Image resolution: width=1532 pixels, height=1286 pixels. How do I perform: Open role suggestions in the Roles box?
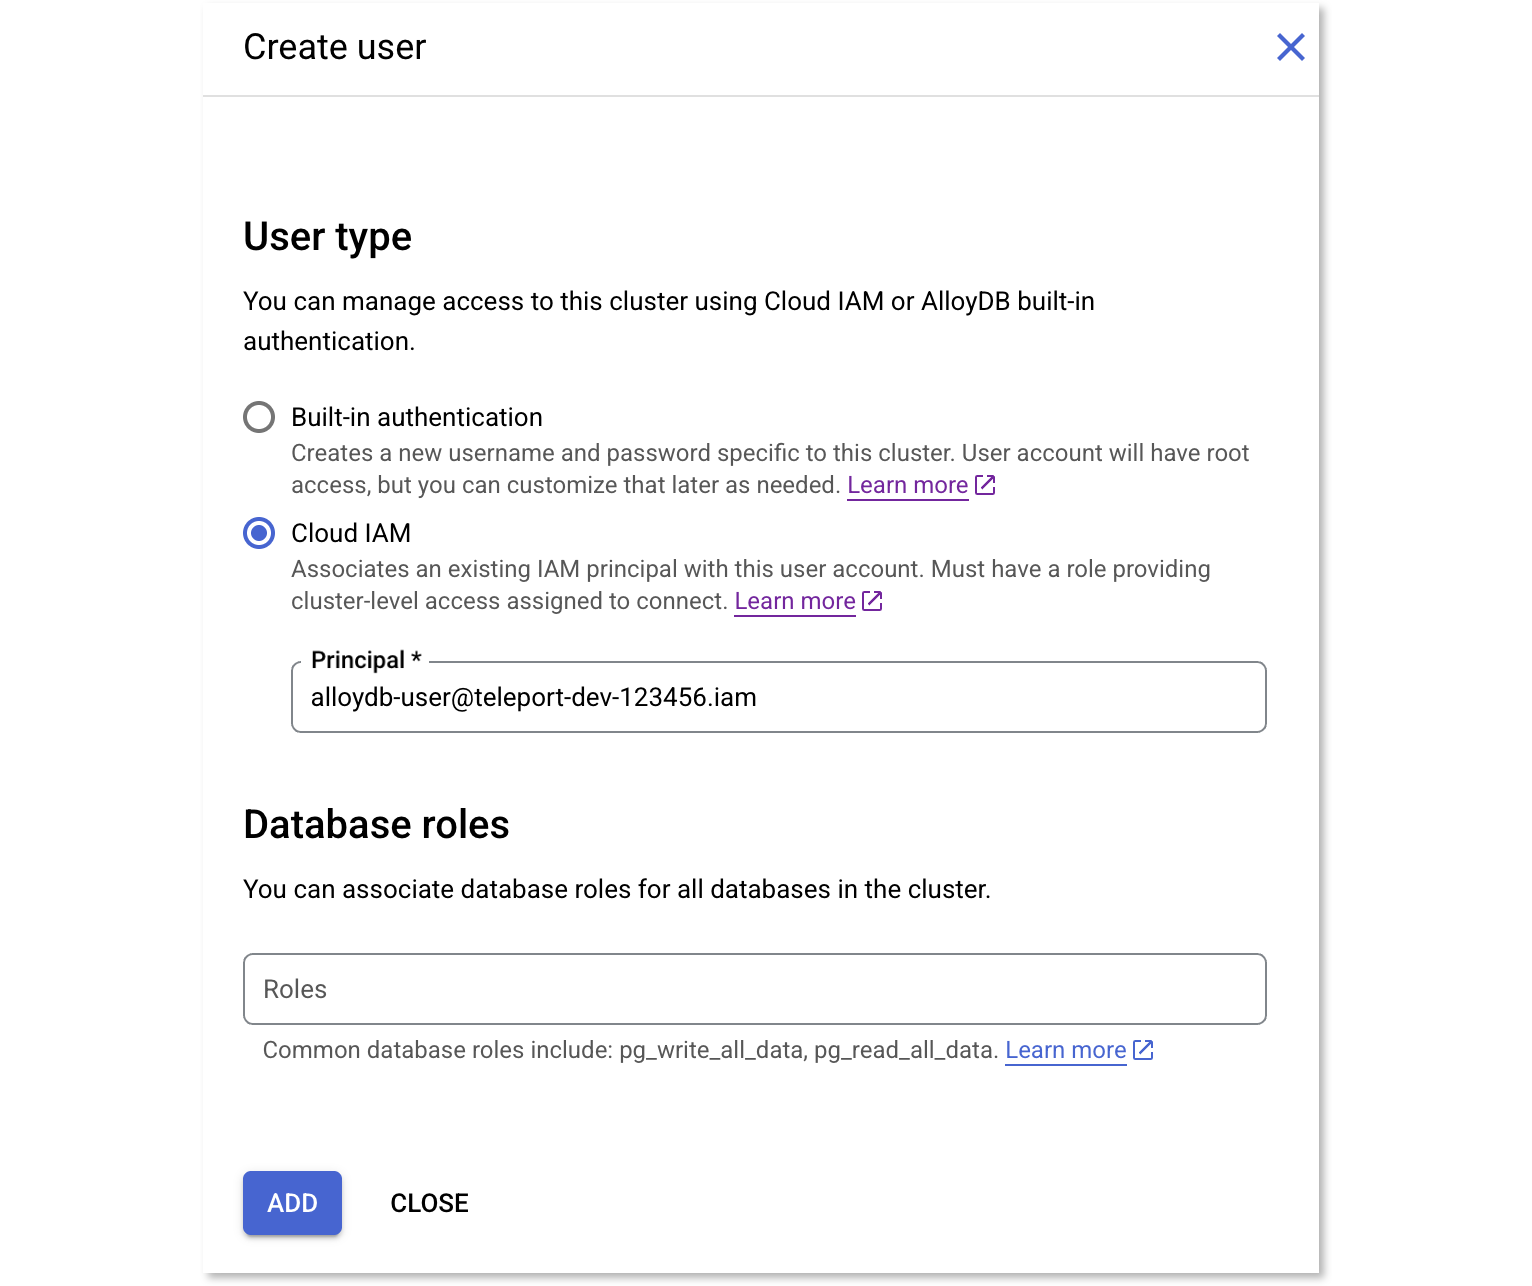(754, 989)
